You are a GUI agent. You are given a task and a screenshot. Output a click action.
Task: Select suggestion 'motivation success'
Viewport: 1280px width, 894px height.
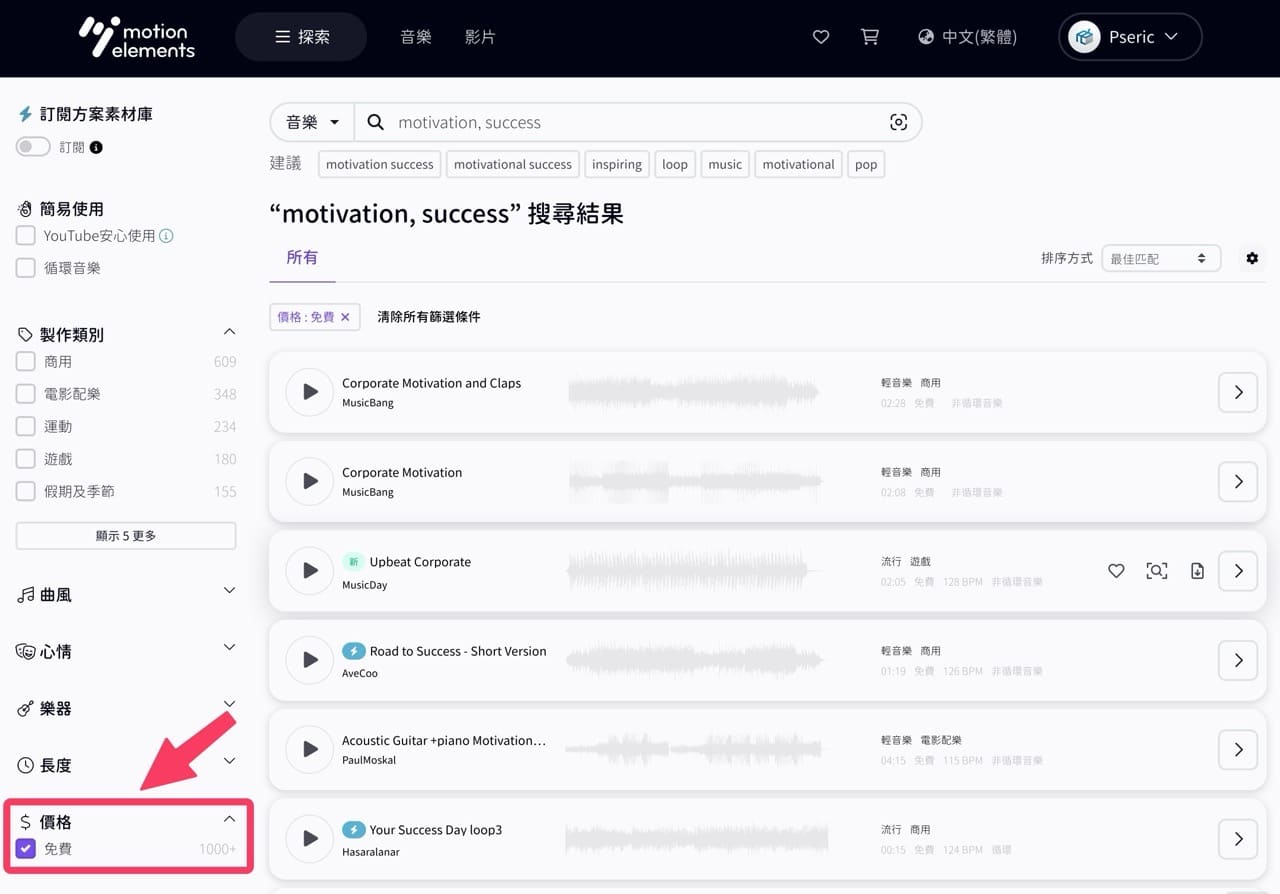coord(380,164)
